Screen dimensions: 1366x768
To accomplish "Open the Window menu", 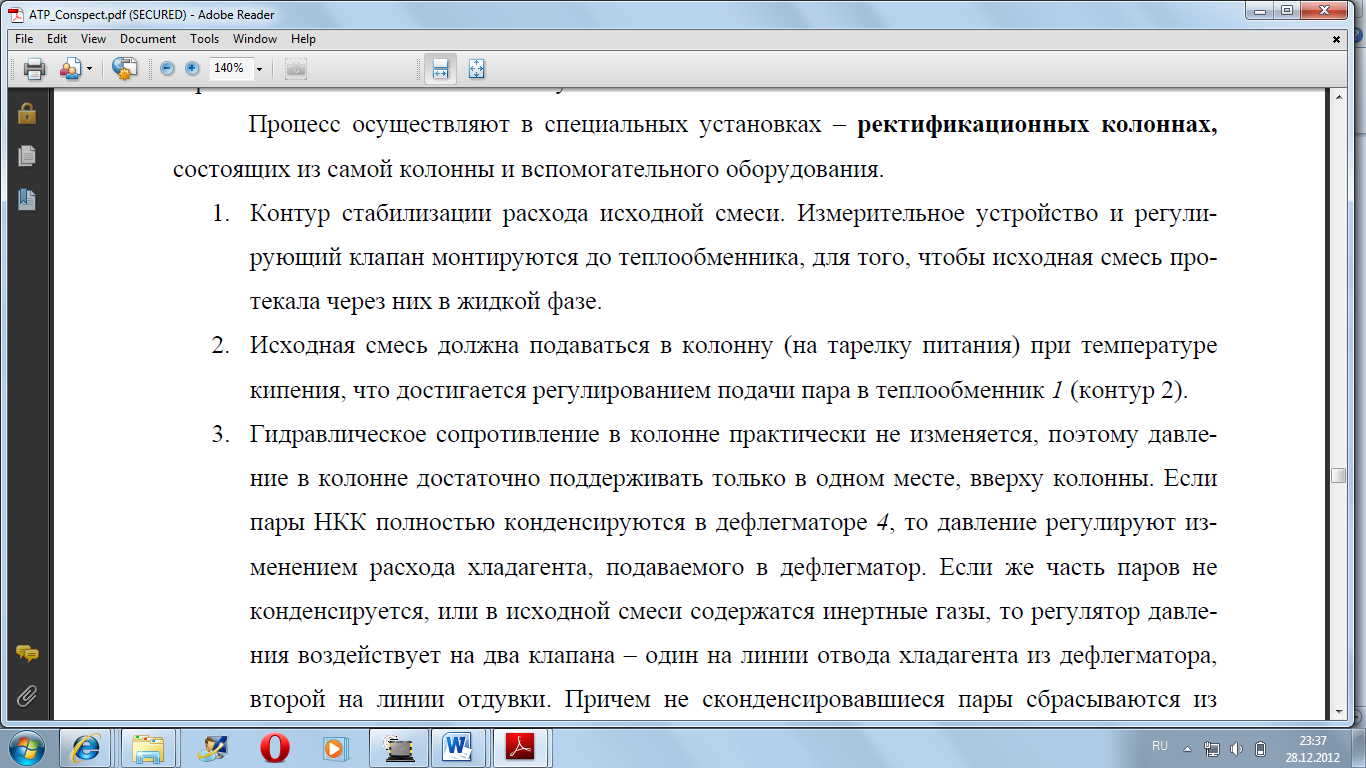I will coord(255,39).
